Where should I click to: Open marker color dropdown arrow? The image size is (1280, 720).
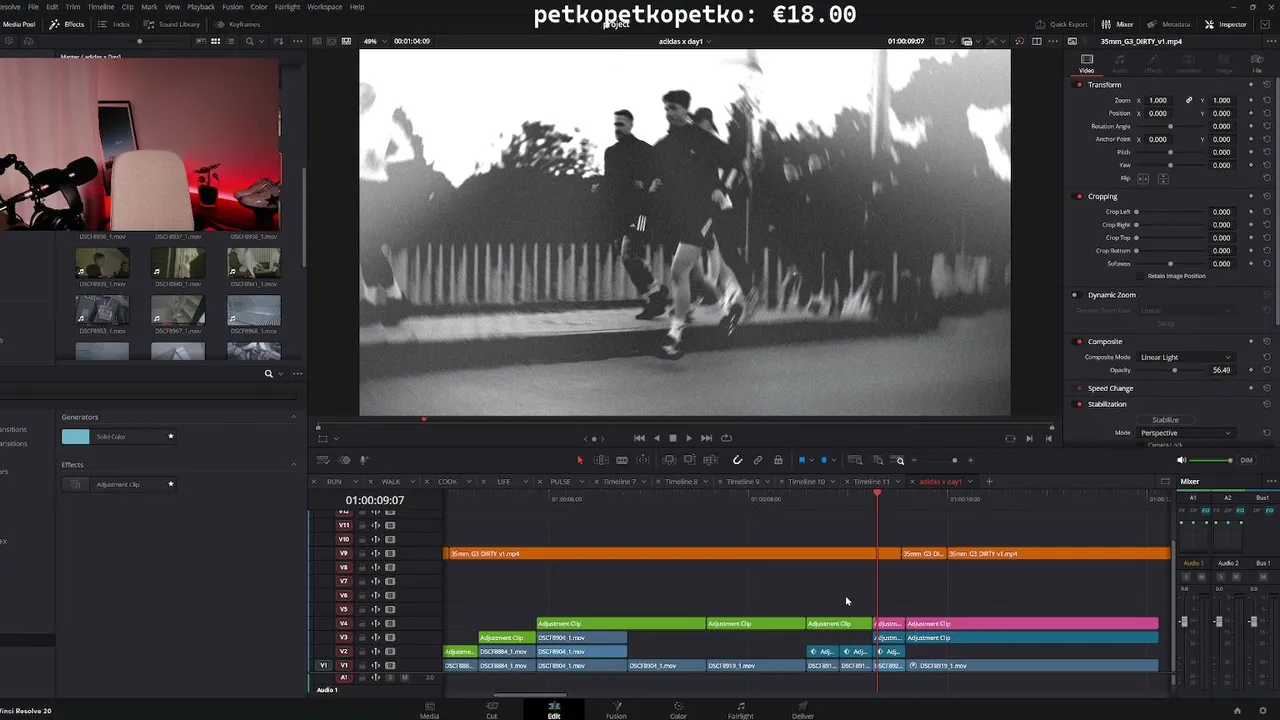833,460
